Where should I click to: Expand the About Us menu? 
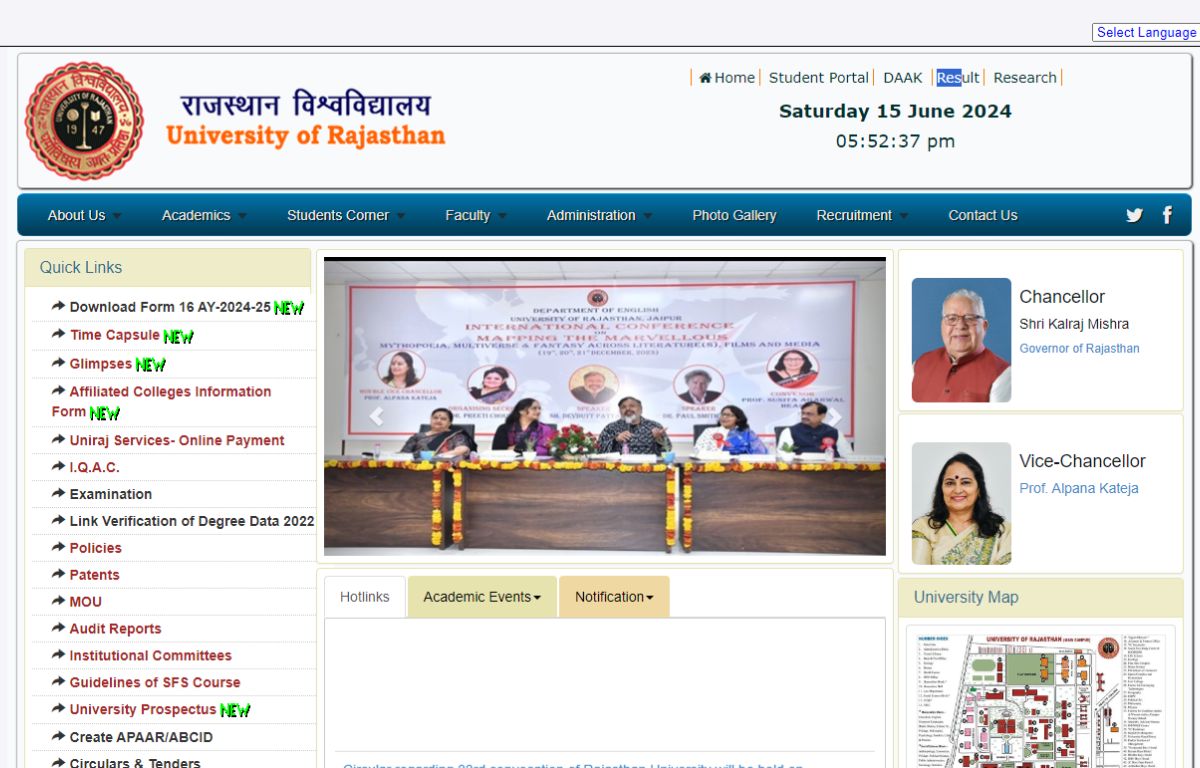(85, 215)
